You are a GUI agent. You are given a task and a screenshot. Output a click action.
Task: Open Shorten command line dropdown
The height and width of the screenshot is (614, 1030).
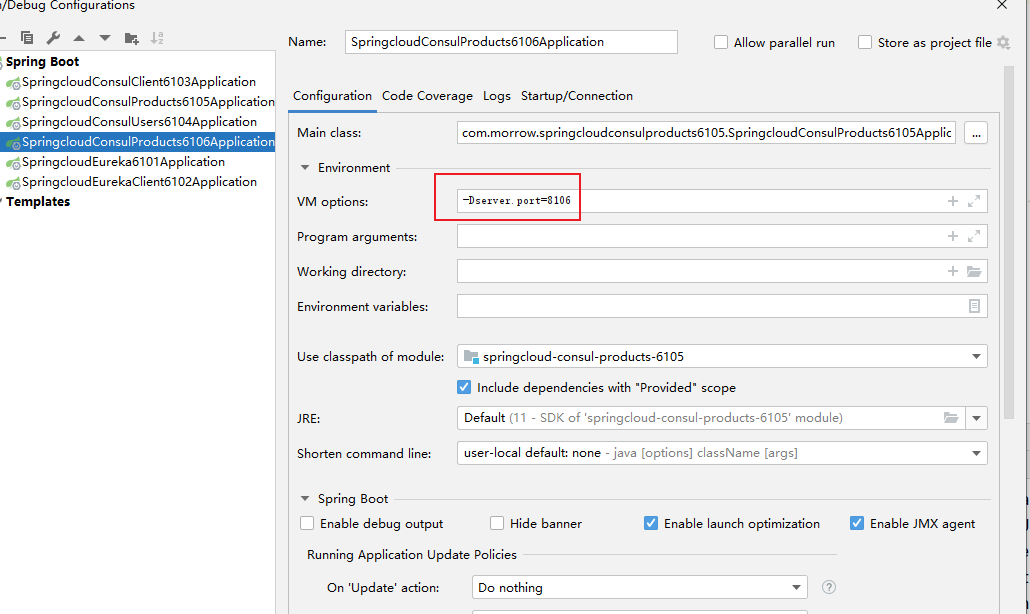pyautogui.click(x=722, y=453)
